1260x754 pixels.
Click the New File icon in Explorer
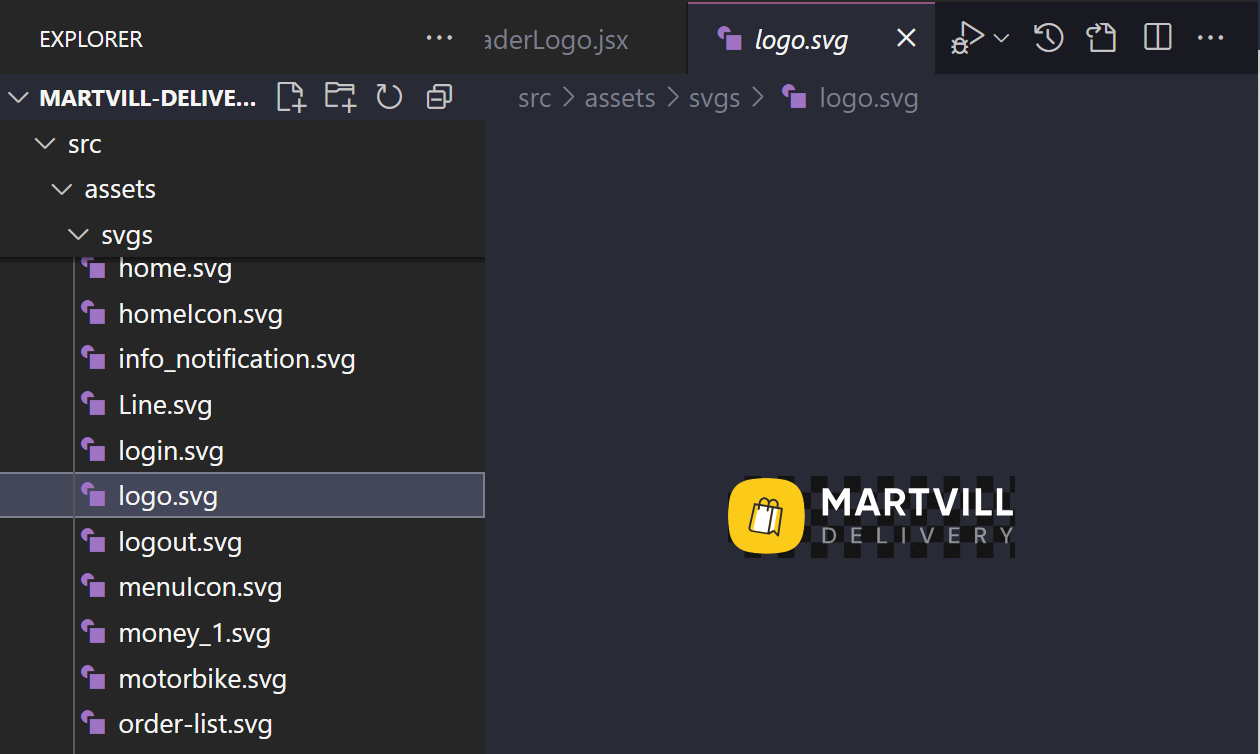pyautogui.click(x=291, y=97)
